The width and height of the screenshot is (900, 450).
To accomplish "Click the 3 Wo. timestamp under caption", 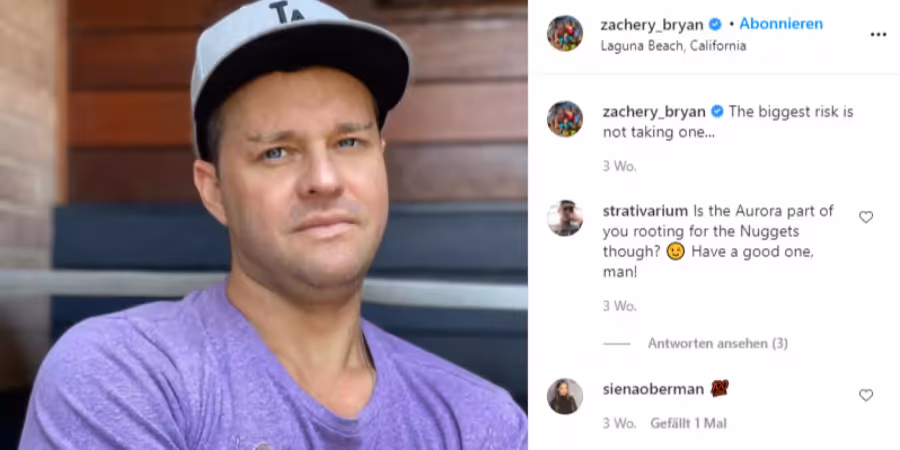I will pyautogui.click(x=619, y=166).
